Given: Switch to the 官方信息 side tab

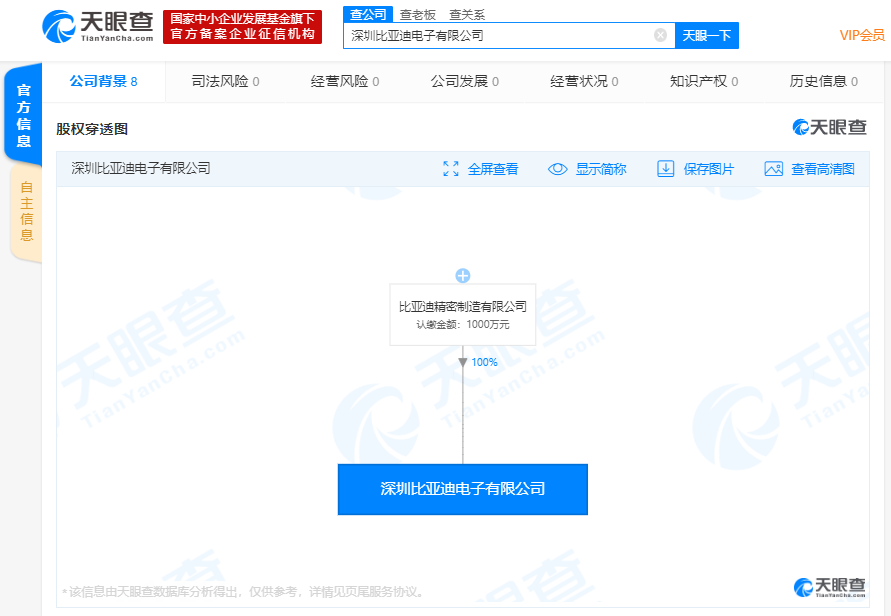Looking at the screenshot, I should pyautogui.click(x=23, y=115).
